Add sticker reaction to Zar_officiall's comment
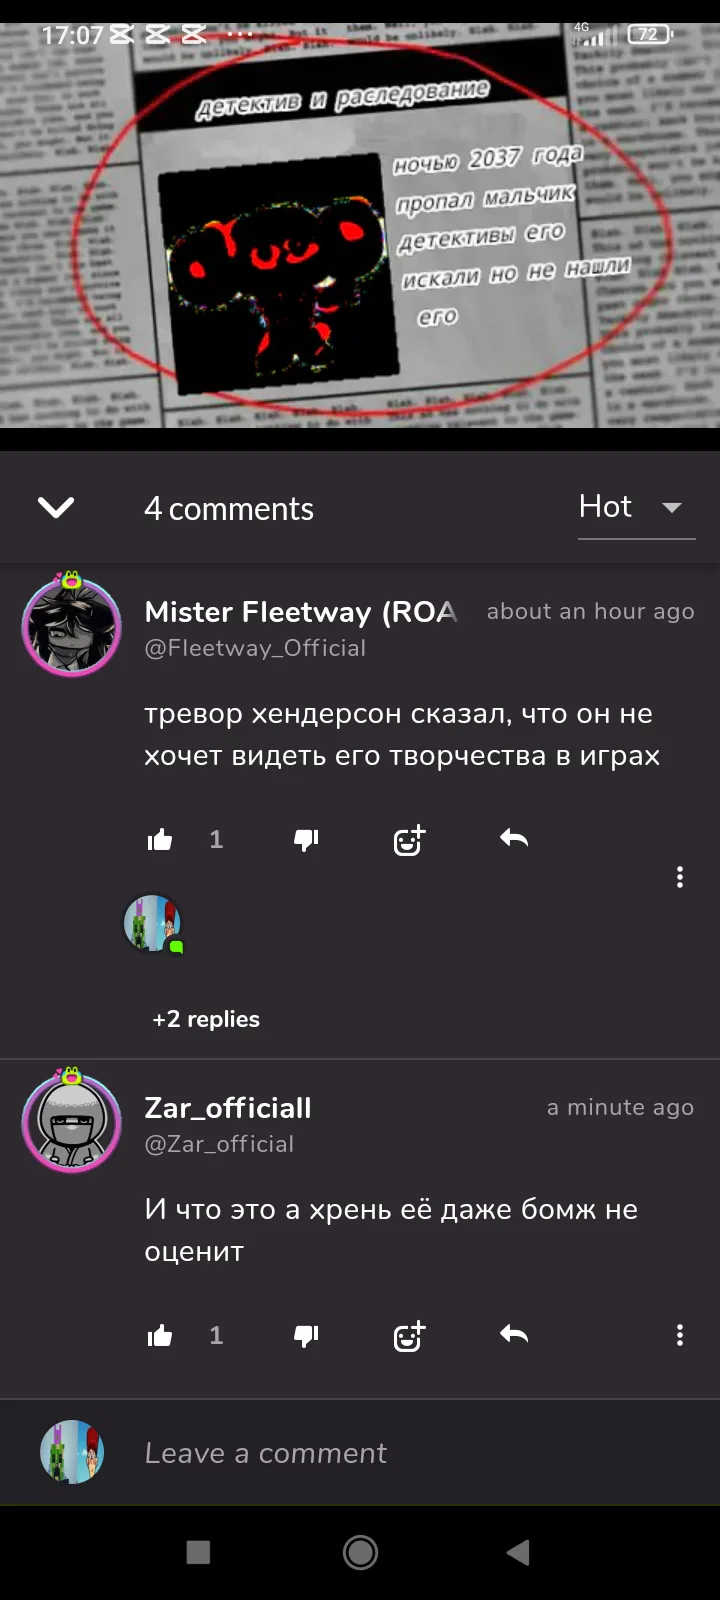Image resolution: width=720 pixels, height=1600 pixels. (x=409, y=1336)
